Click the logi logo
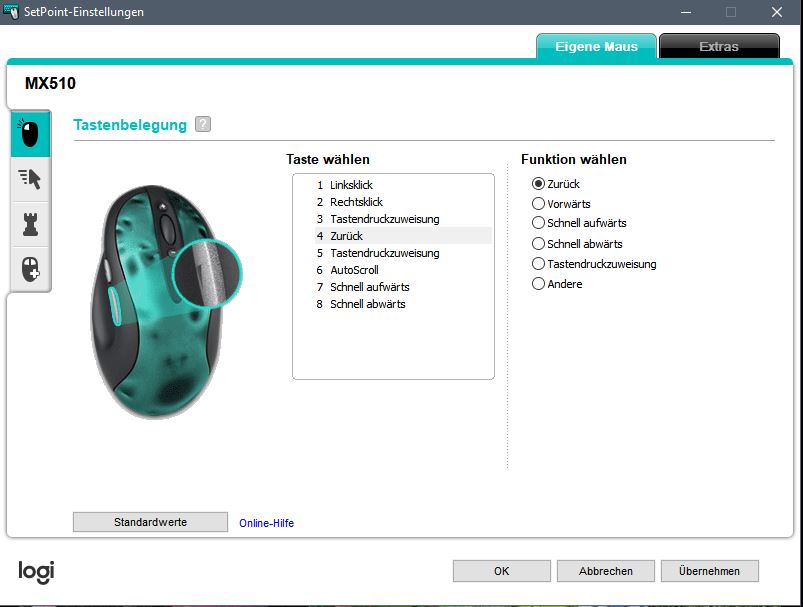 coord(36,572)
